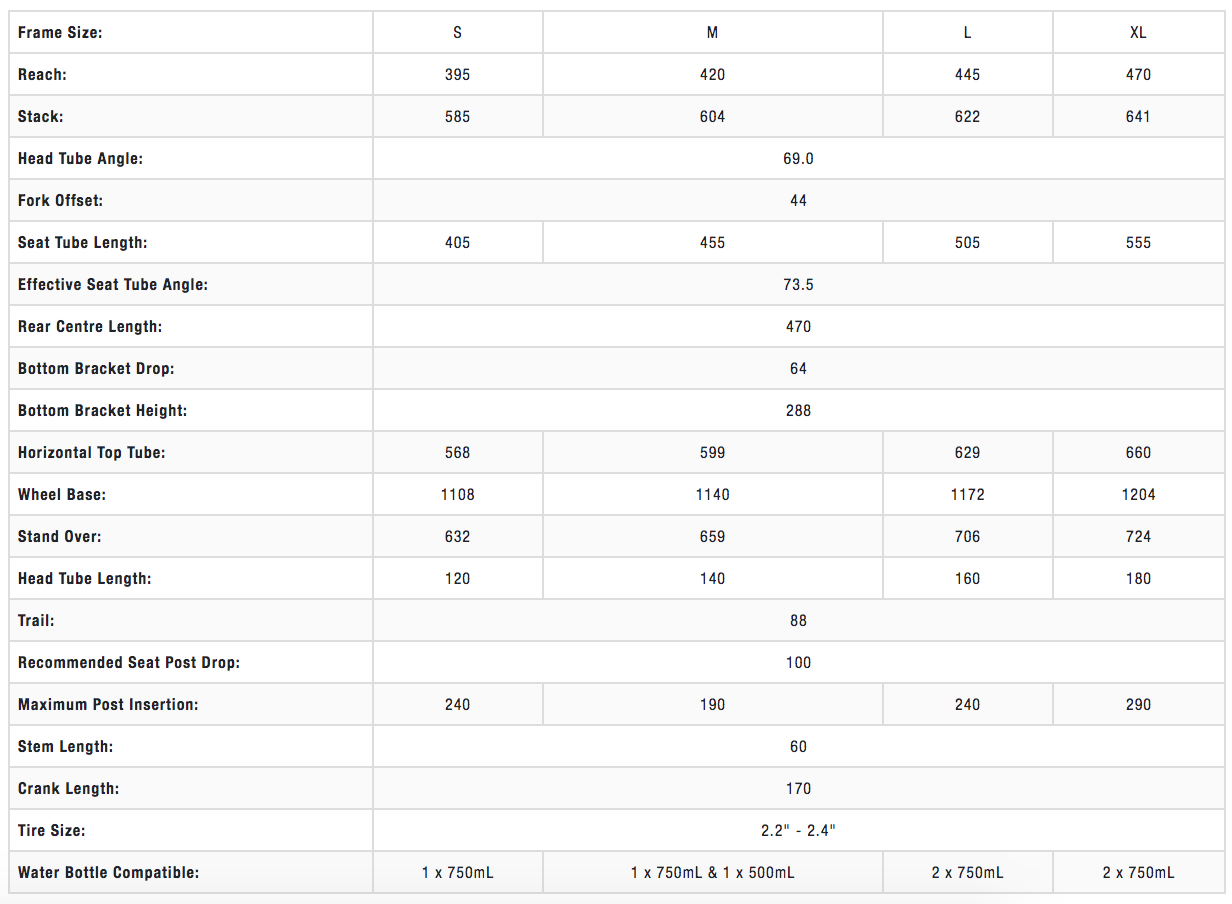1232x904 pixels.
Task: Select the Head Tube Angle value 69.0
Action: [798, 159]
